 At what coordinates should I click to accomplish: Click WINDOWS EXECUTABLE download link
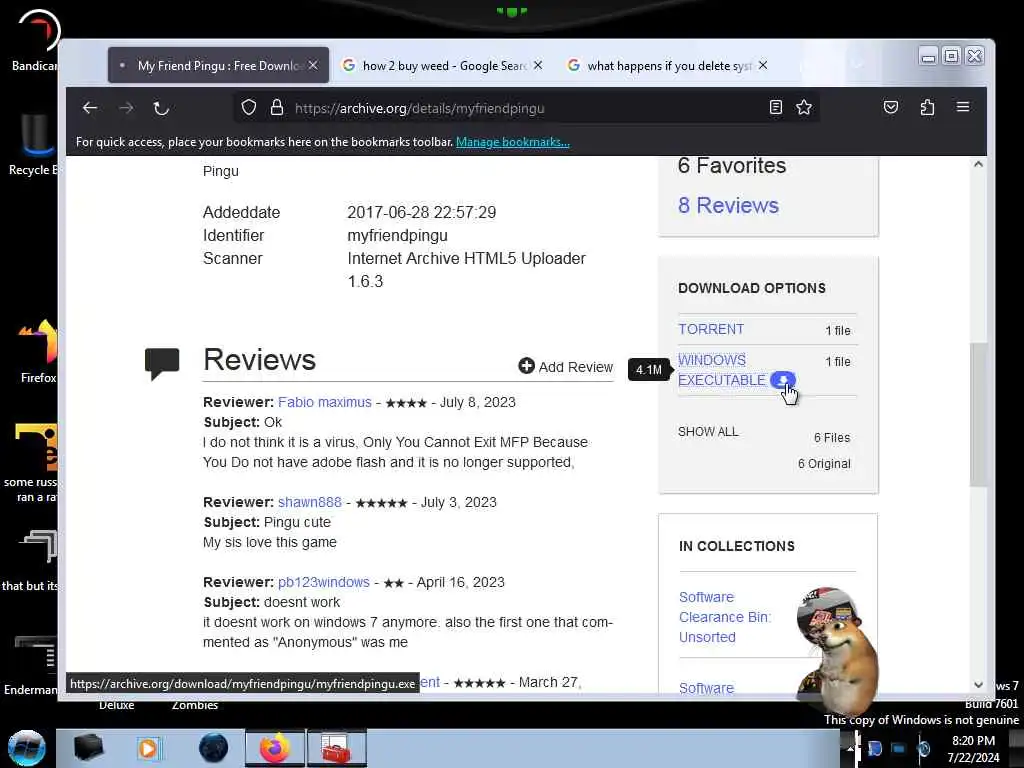[x=721, y=370]
